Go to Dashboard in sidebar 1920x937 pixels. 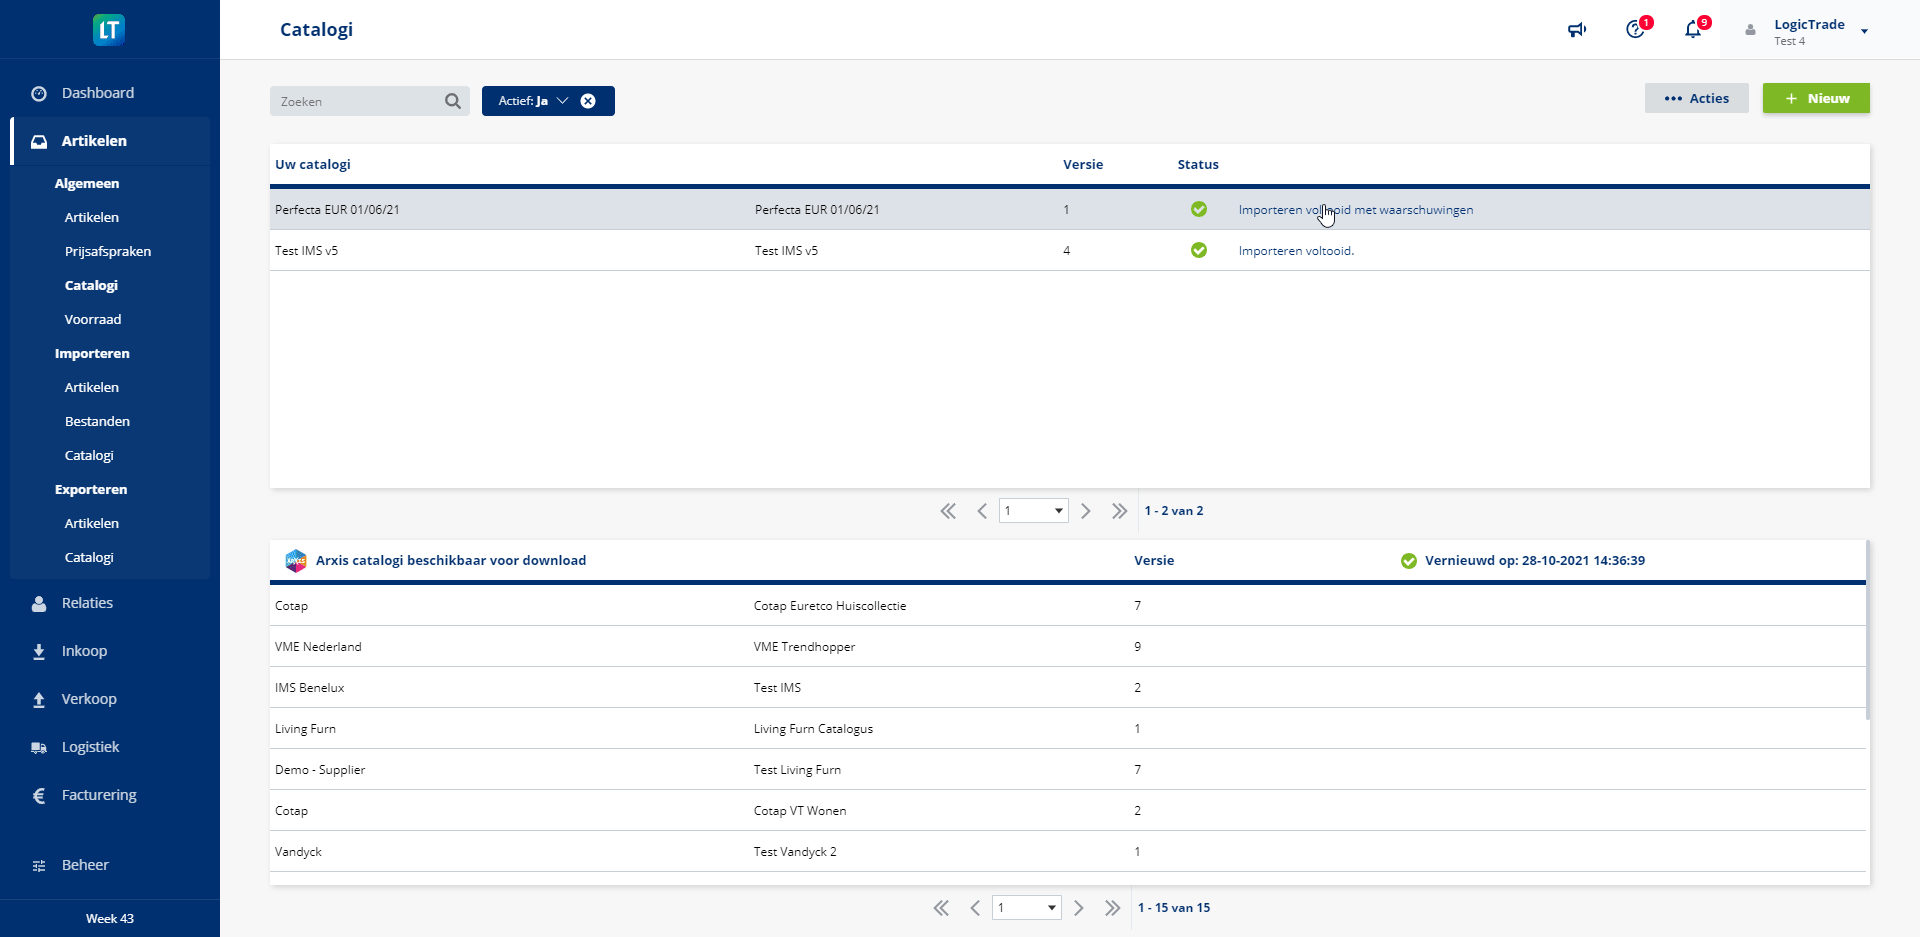pyautogui.click(x=98, y=93)
